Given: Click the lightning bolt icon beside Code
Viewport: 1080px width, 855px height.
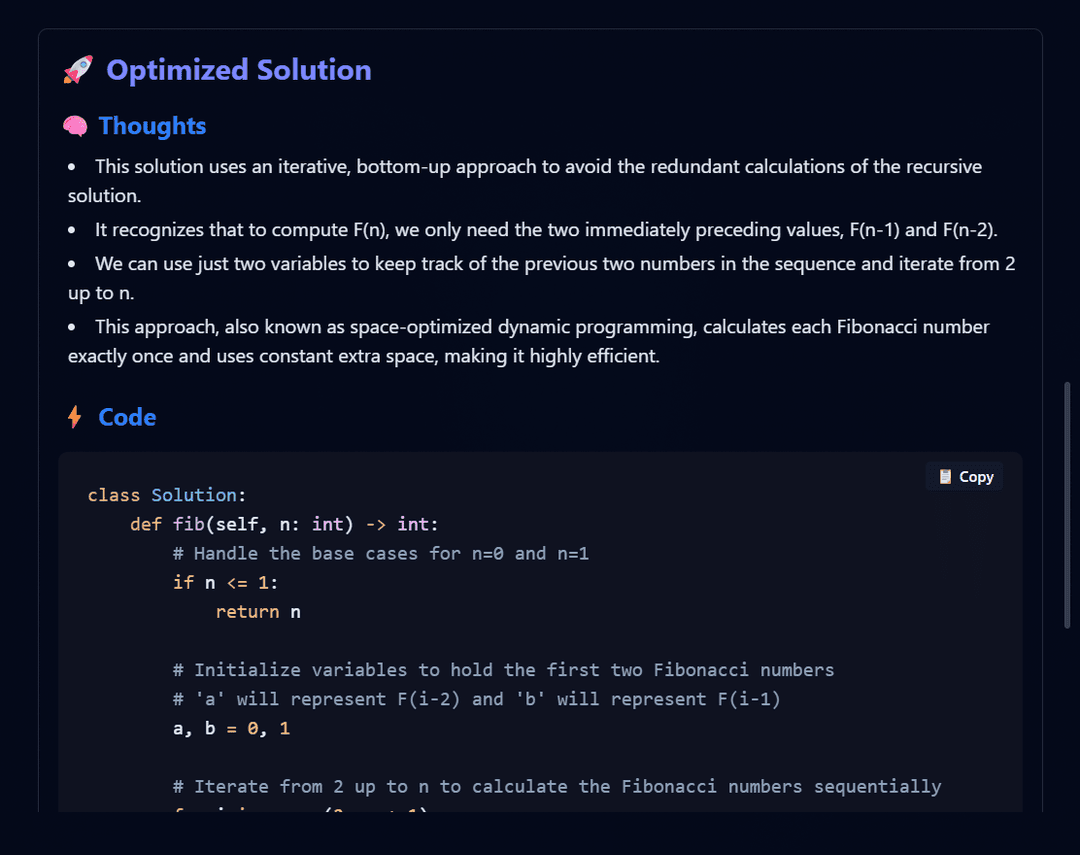Looking at the screenshot, I should (74, 417).
